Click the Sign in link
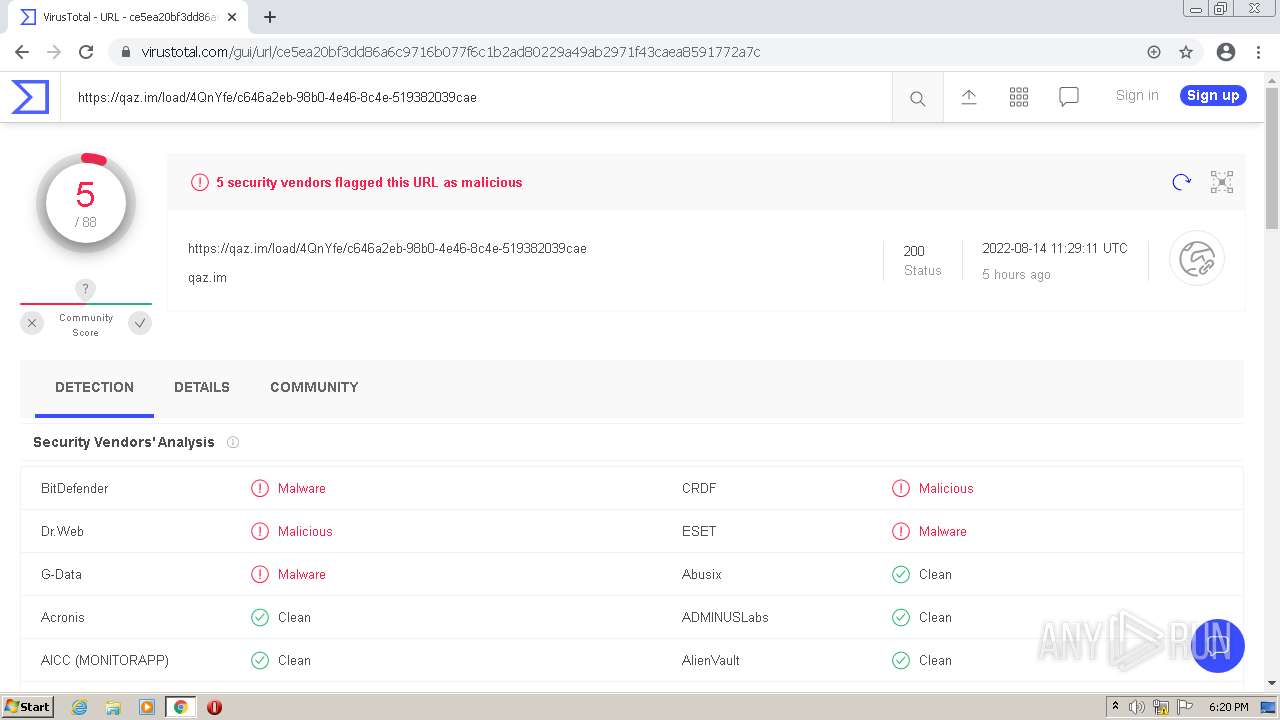Viewport: 1280px width, 720px height. pos(1137,95)
